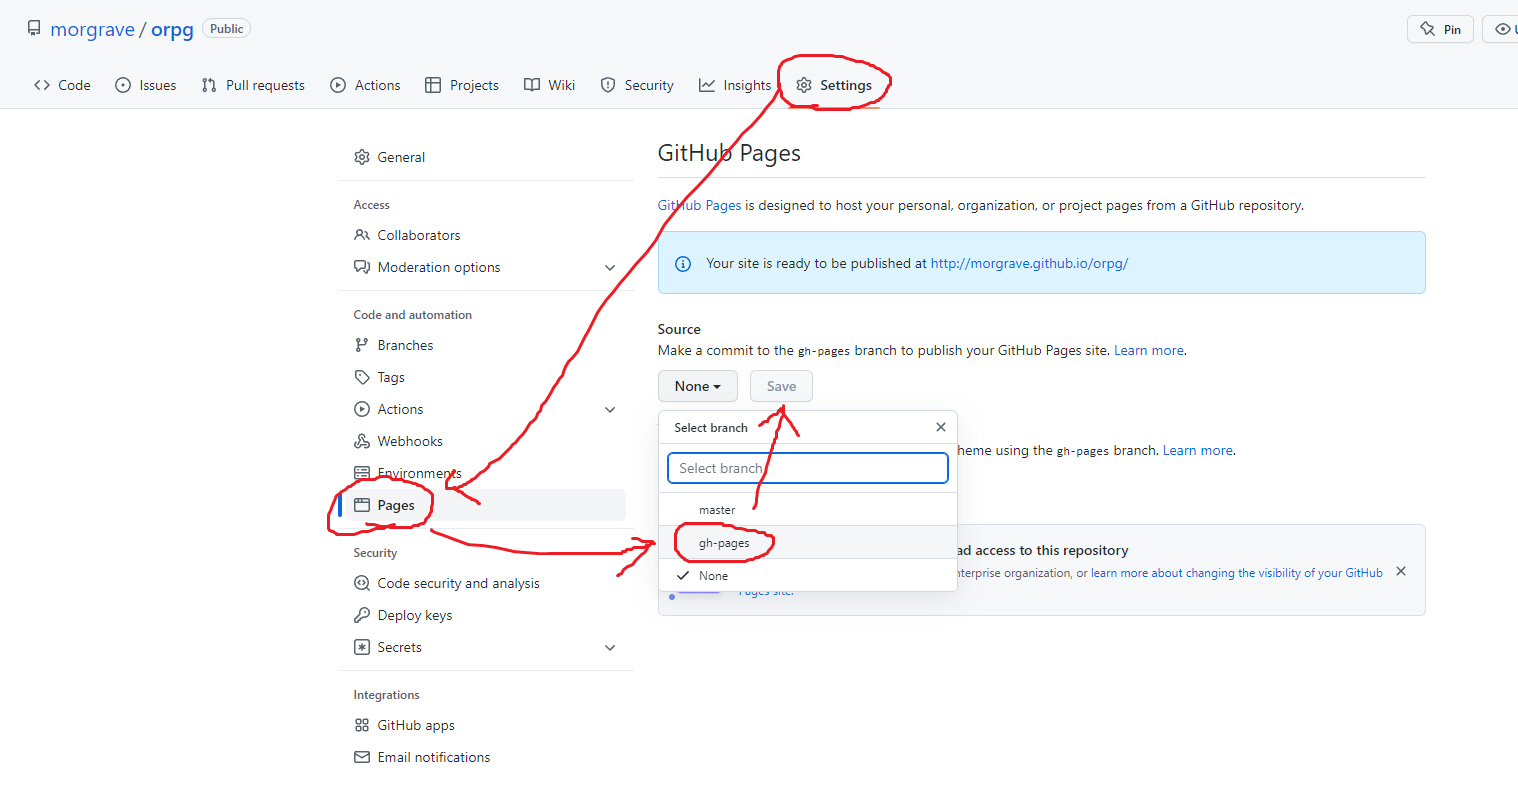Click the Settings gear icon in the repo nav
Image resolution: width=1518 pixels, height=792 pixels.
804,85
